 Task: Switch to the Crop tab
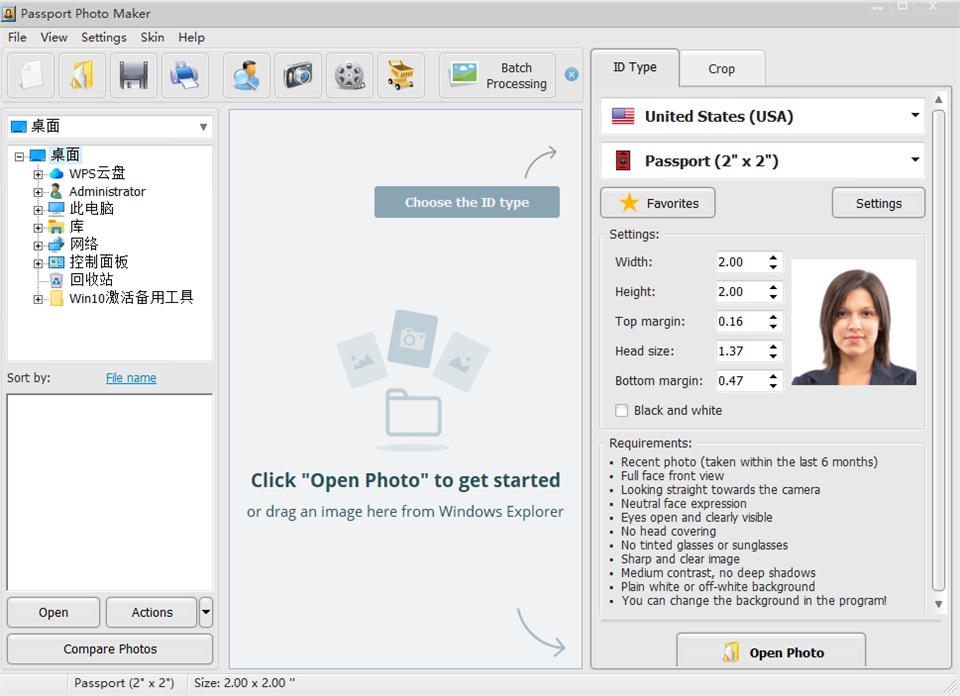click(722, 69)
